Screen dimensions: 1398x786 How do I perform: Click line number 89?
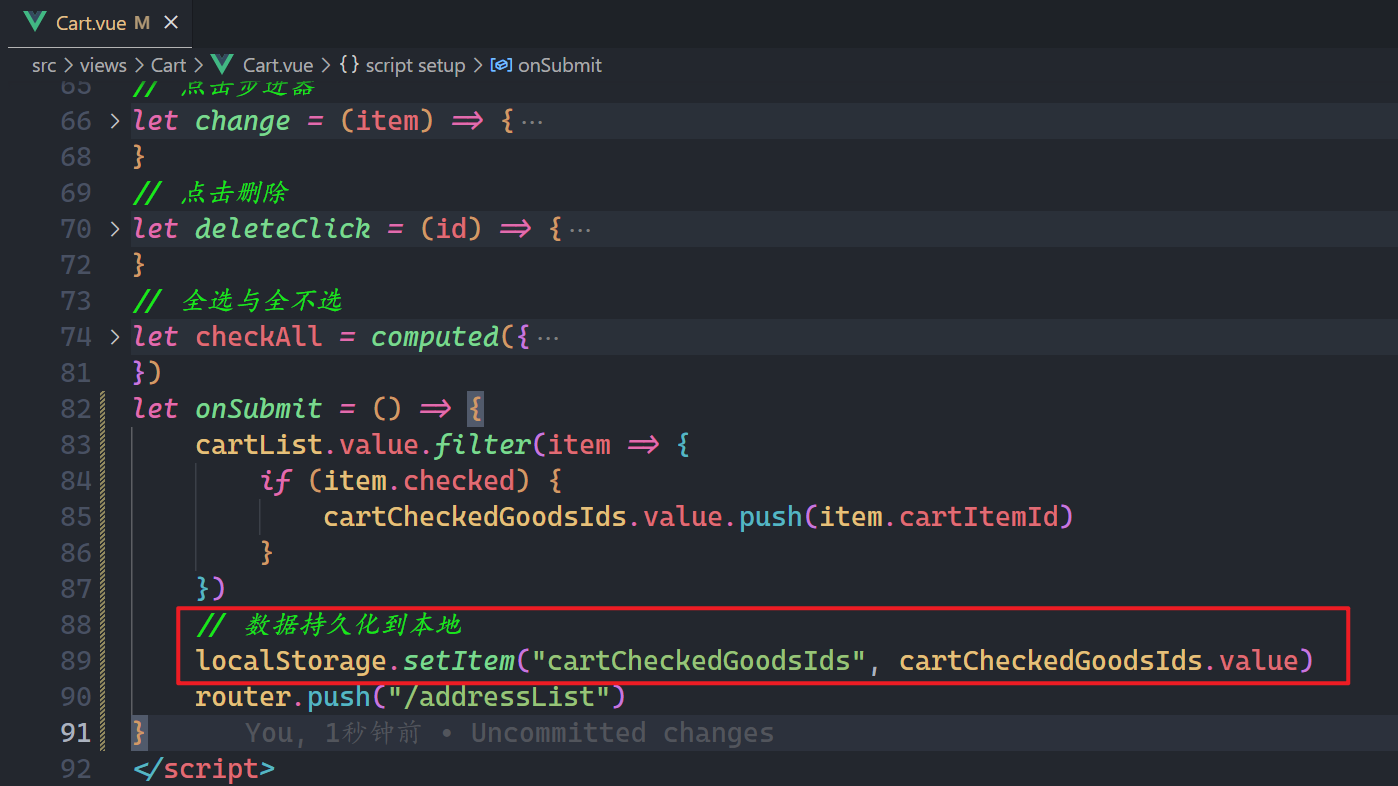coord(76,661)
